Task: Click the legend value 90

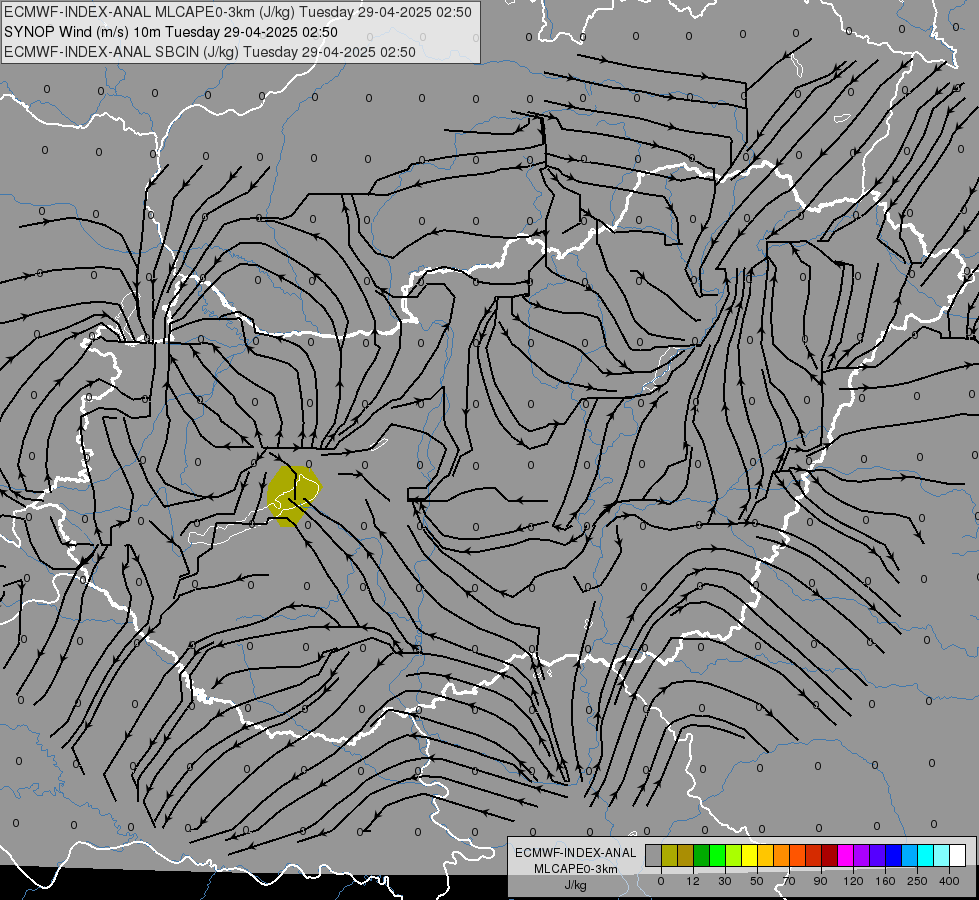Action: point(820,881)
